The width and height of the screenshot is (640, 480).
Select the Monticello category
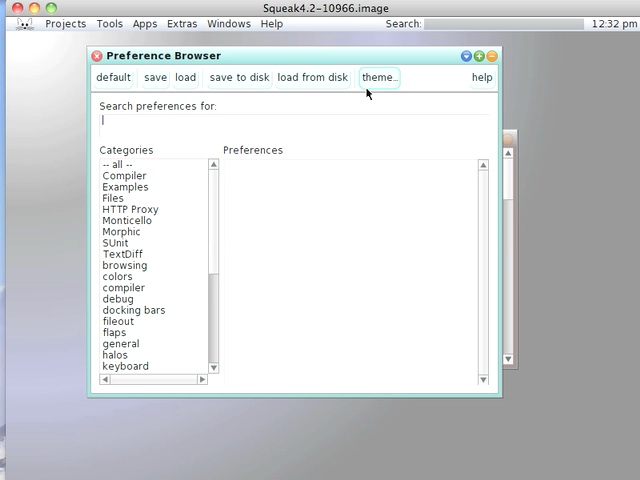[x=127, y=221]
